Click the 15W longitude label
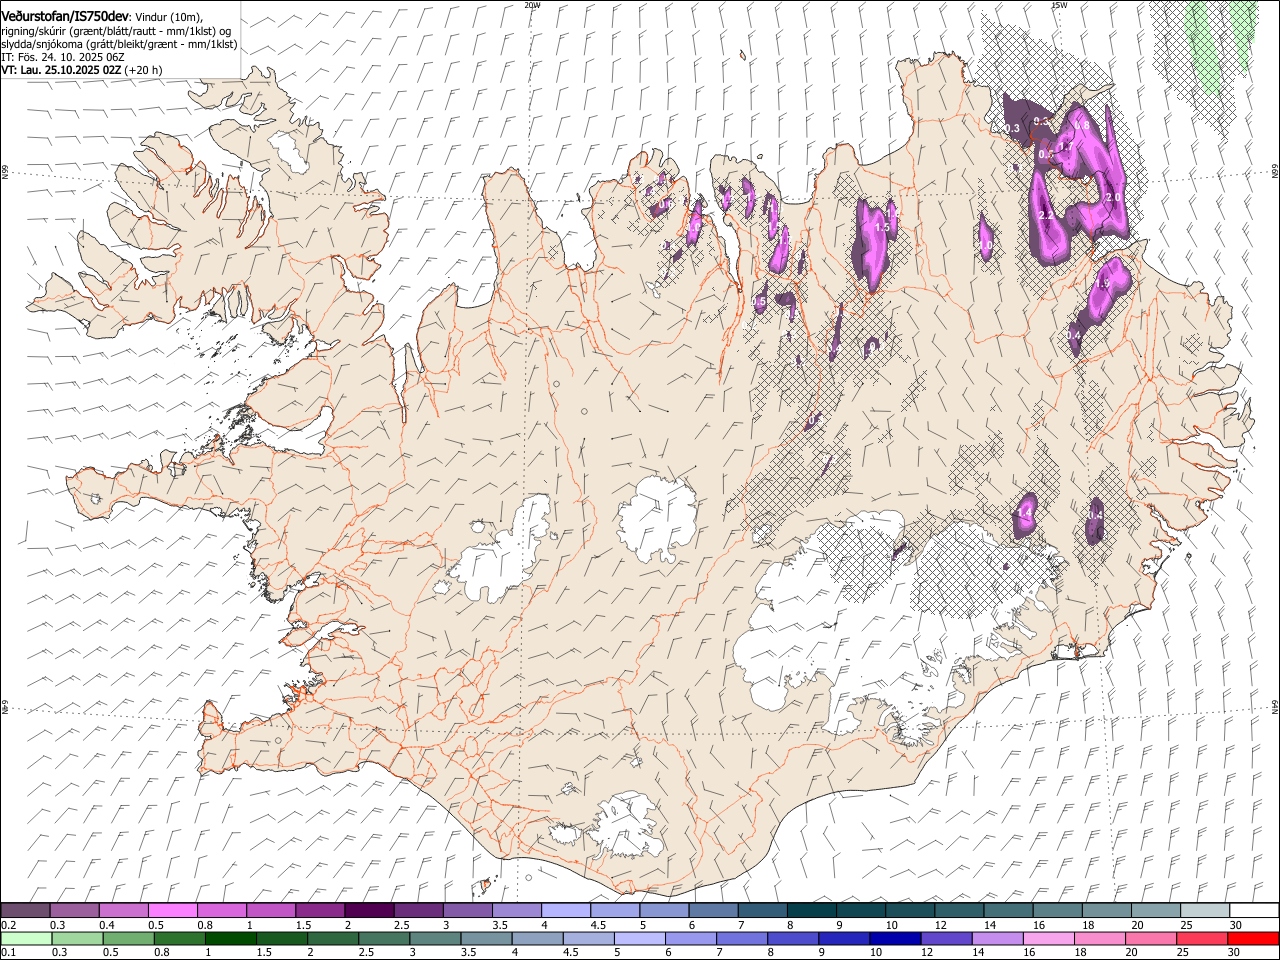Image resolution: width=1280 pixels, height=960 pixels. point(1059,5)
